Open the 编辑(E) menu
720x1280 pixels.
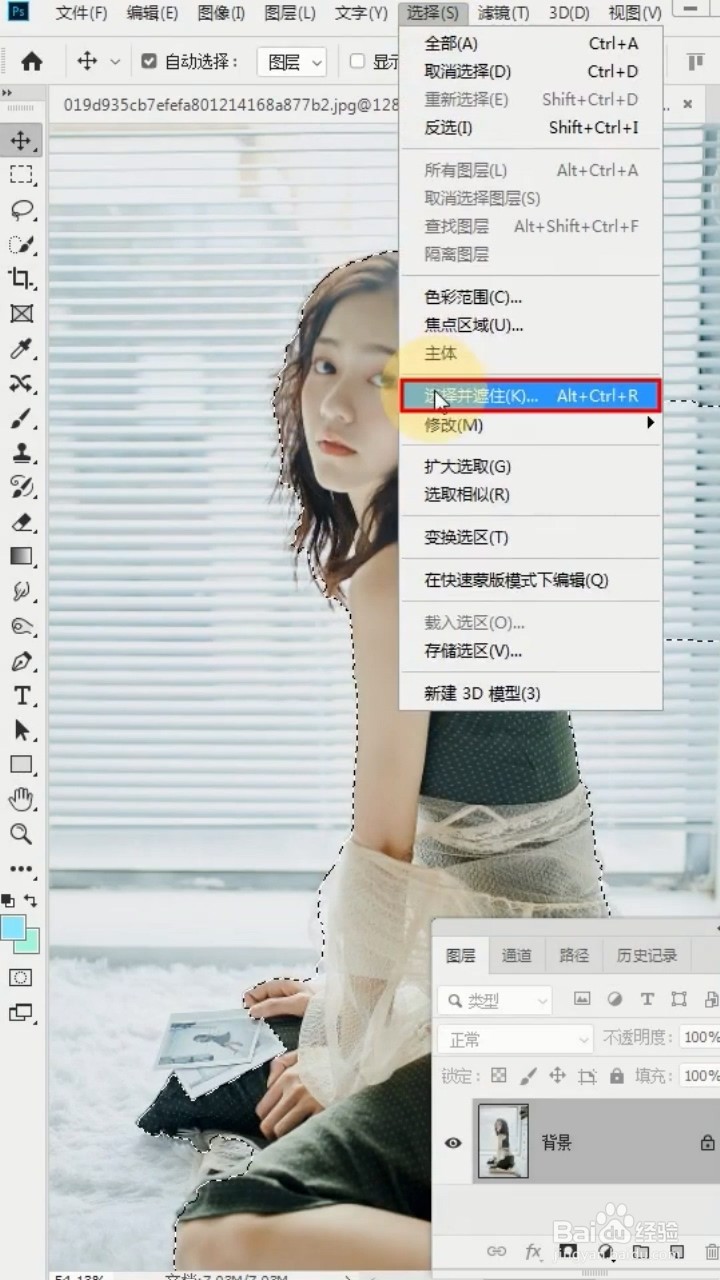[x=152, y=13]
